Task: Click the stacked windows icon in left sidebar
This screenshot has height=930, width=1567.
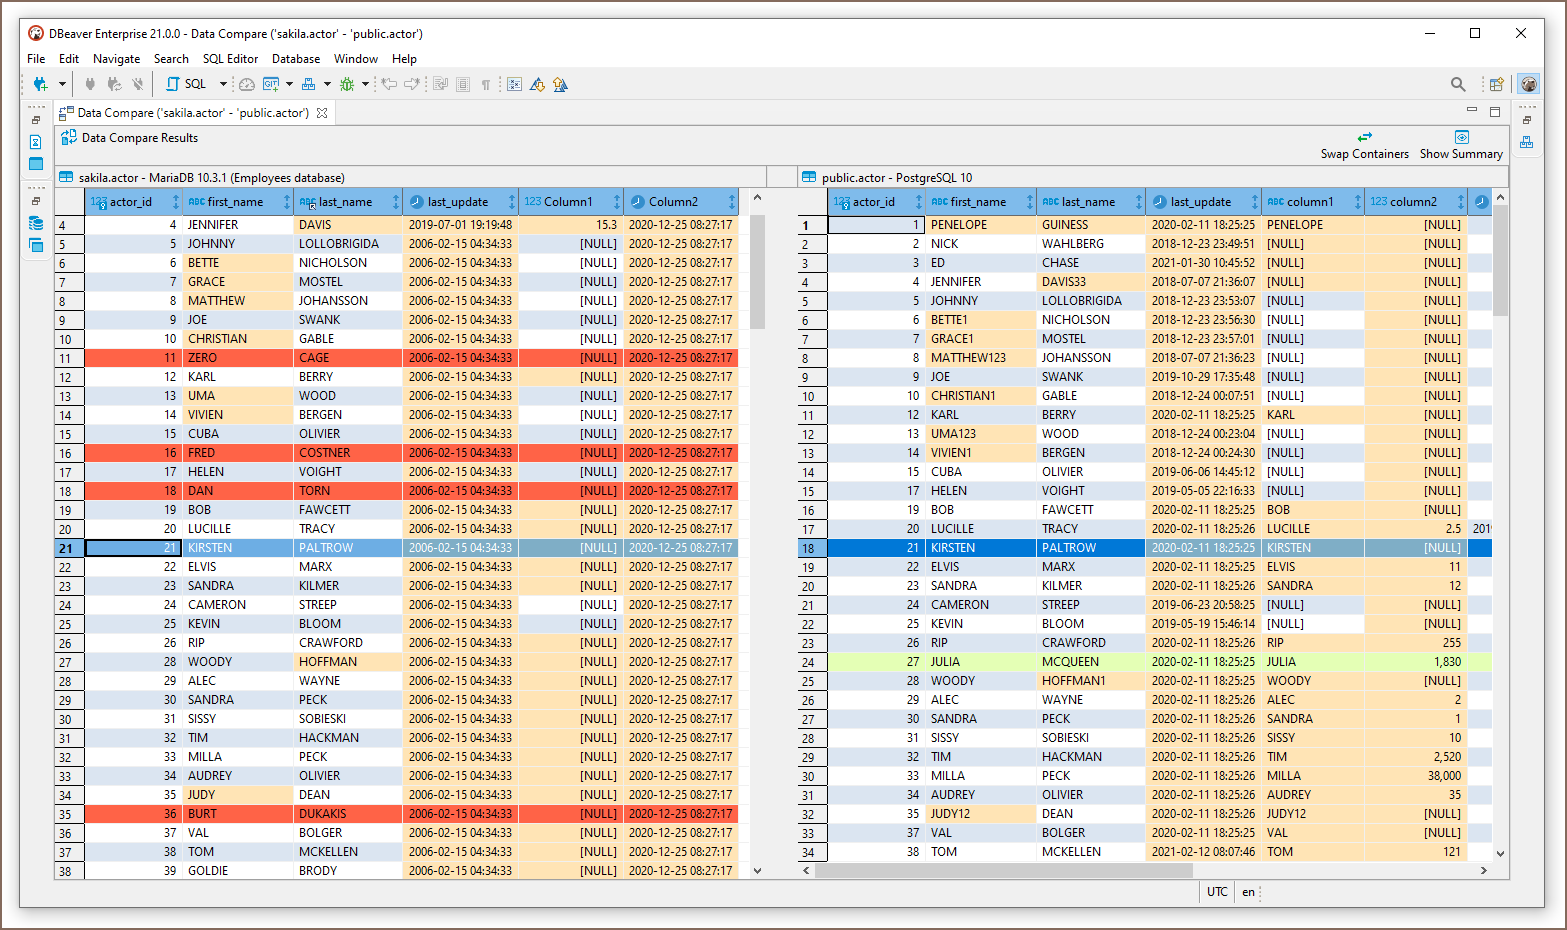Action: pos(36,245)
